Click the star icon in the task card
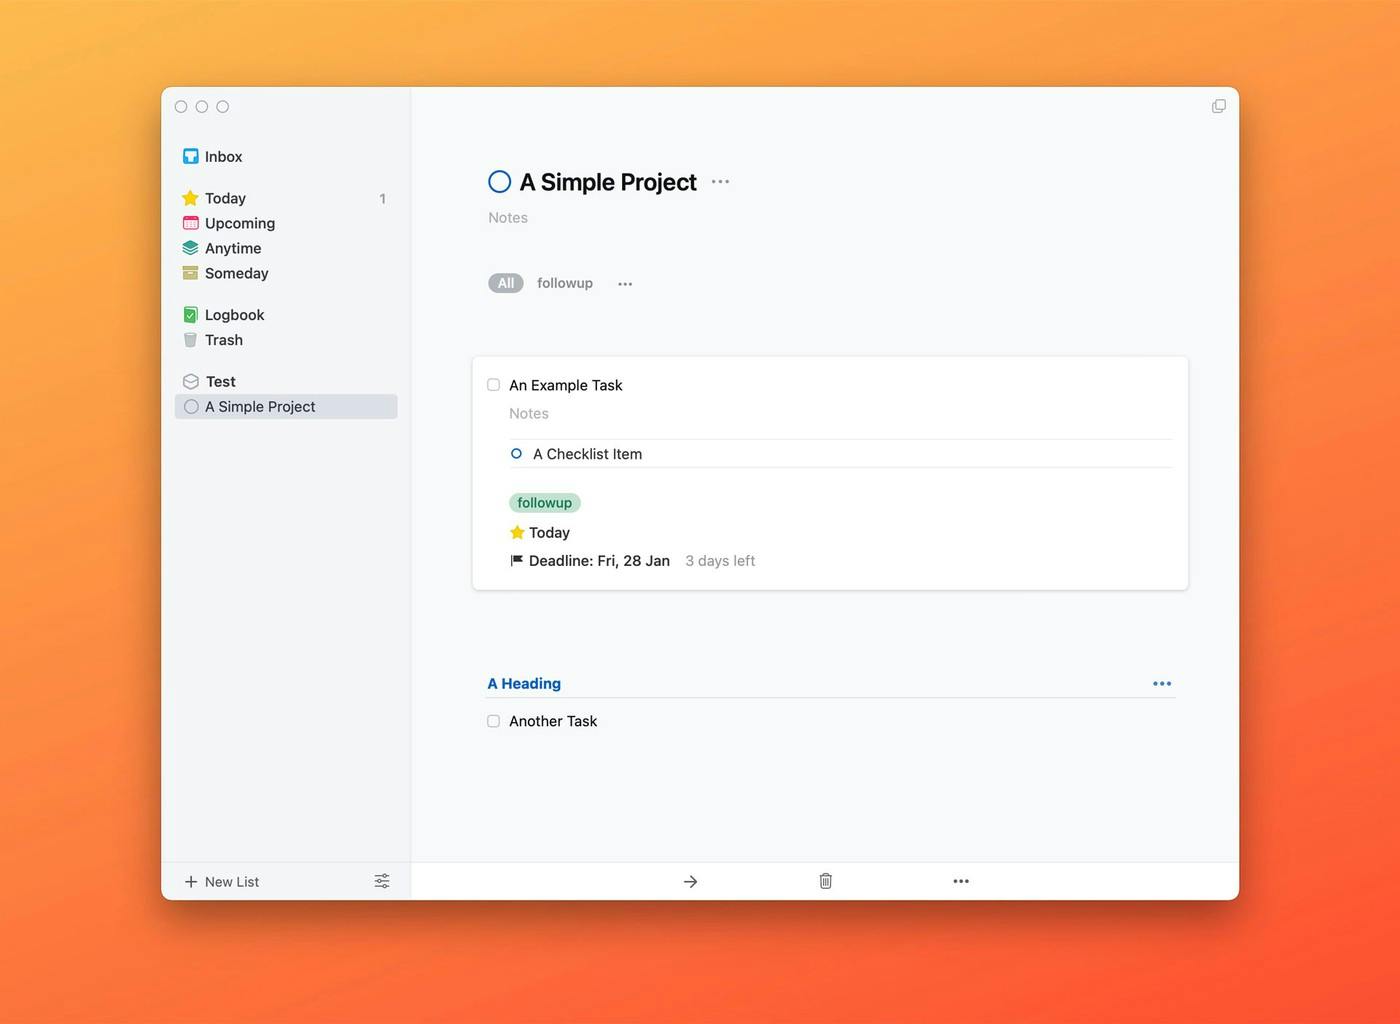Screen dimensions: 1400x1024 coord(517,532)
